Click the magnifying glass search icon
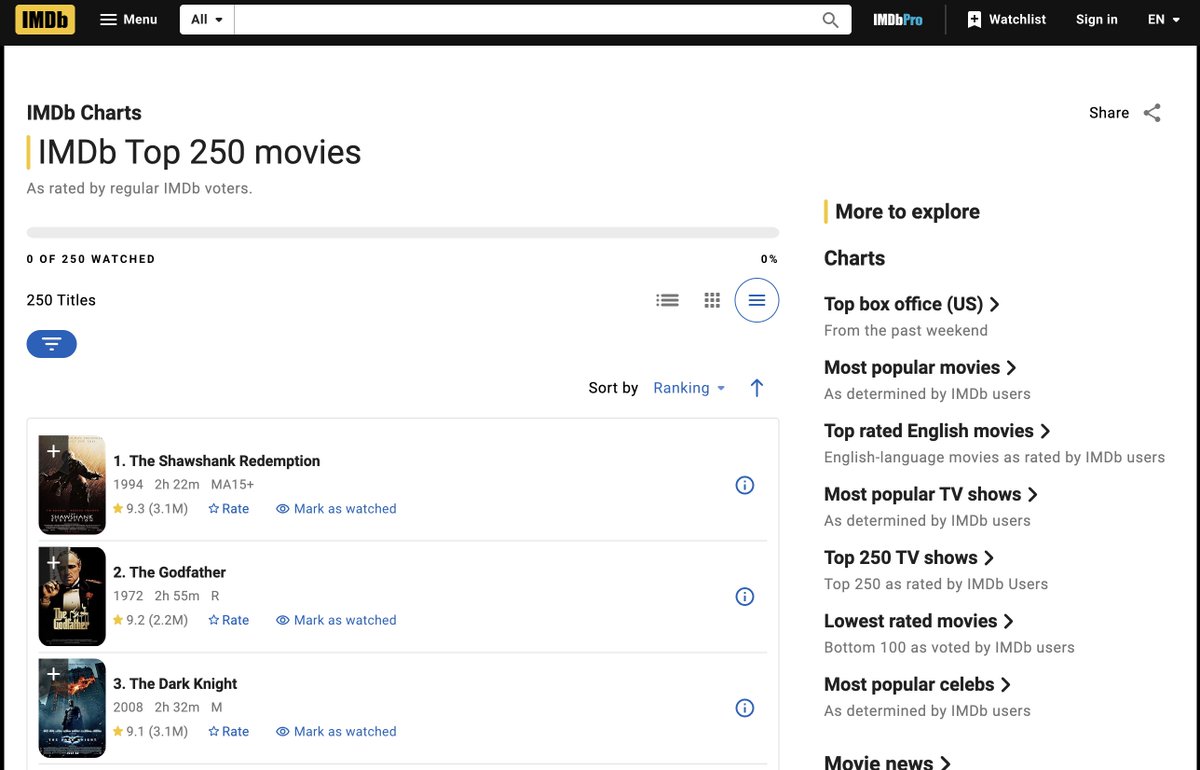Screen dimensions: 1200x770 click(x=831, y=19)
